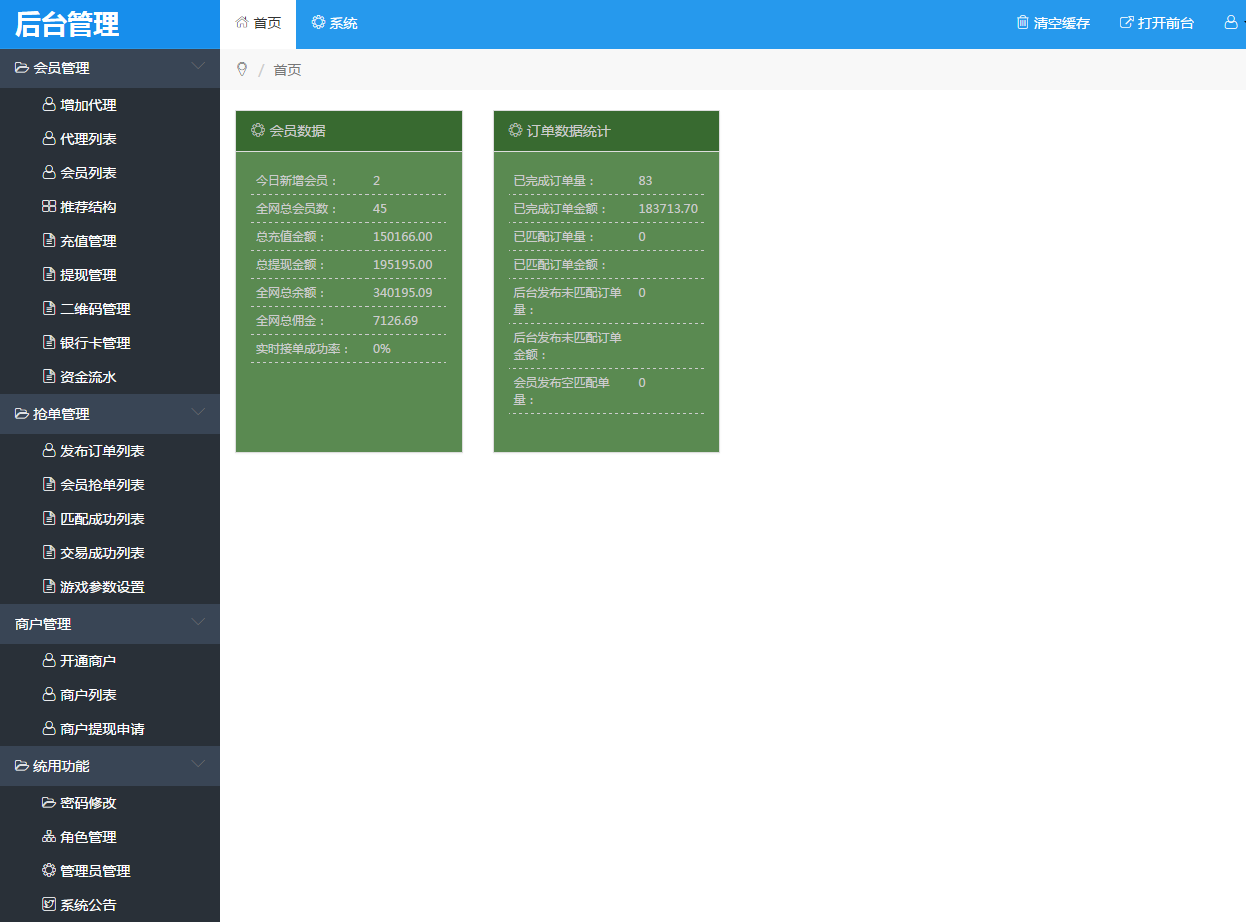This screenshot has height=922, width=1246.
Task: Toggle the 商户管理 section arrow
Action: [x=198, y=623]
